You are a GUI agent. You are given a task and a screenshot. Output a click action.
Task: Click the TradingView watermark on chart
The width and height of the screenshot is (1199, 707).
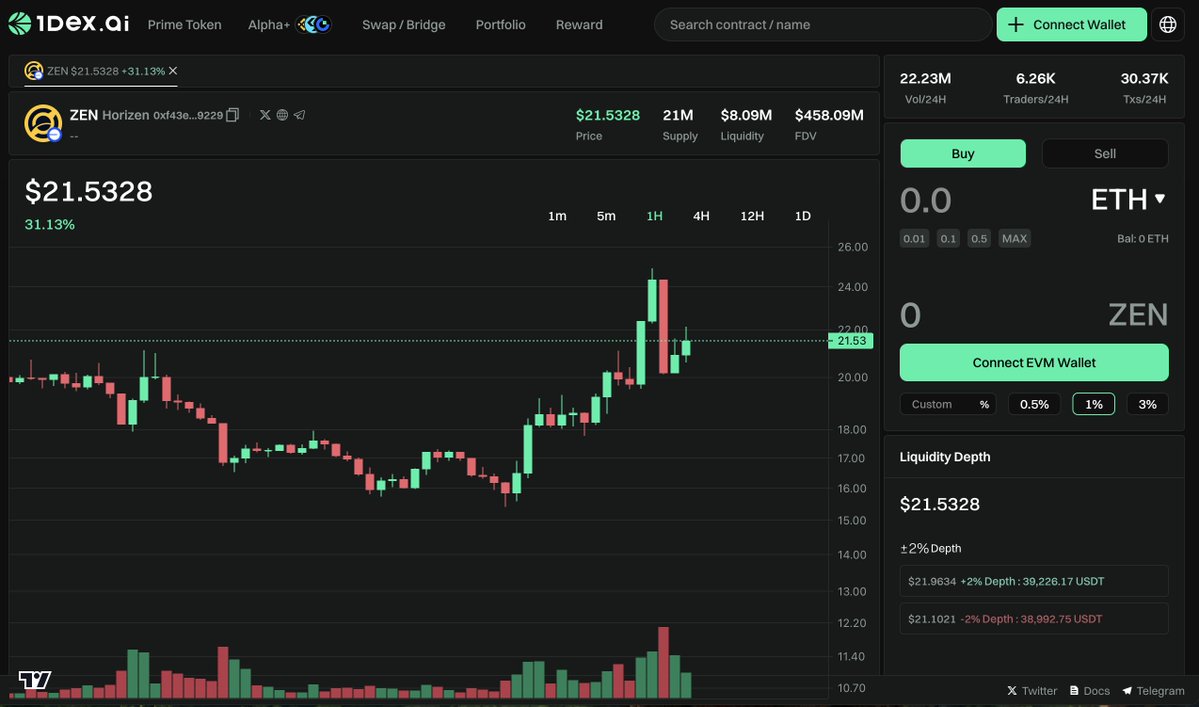point(33,680)
